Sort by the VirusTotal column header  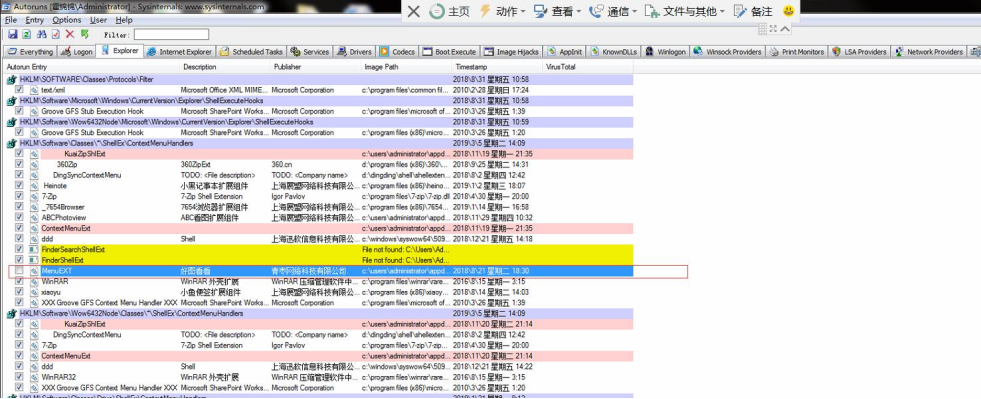(587, 66)
